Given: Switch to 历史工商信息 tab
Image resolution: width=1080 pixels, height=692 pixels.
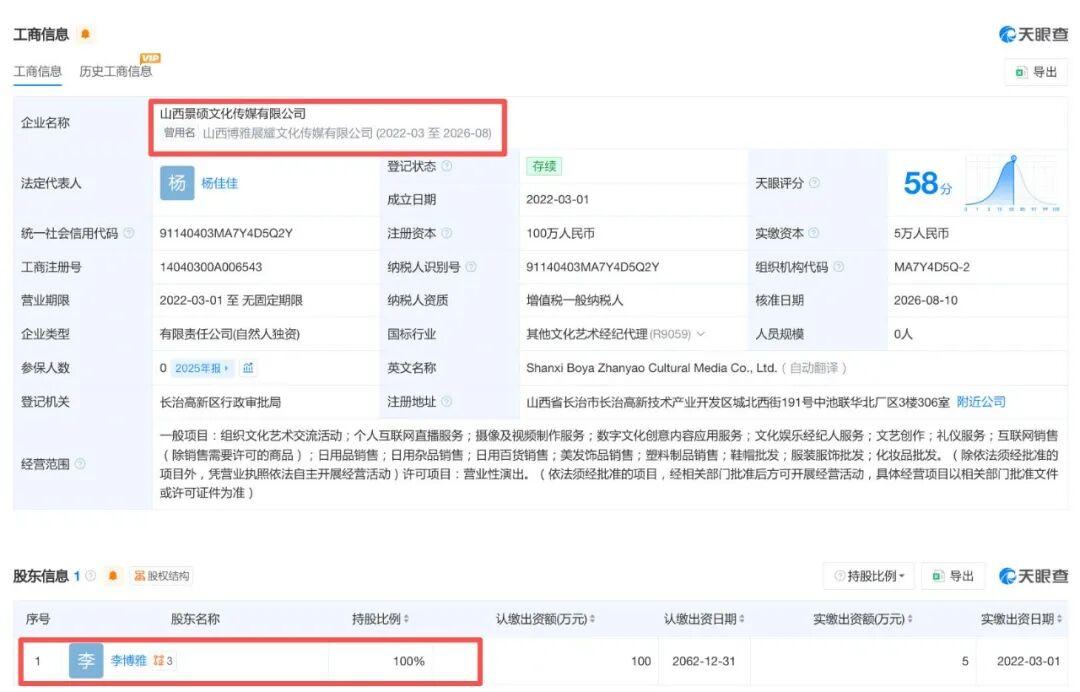Looking at the screenshot, I should tap(116, 71).
